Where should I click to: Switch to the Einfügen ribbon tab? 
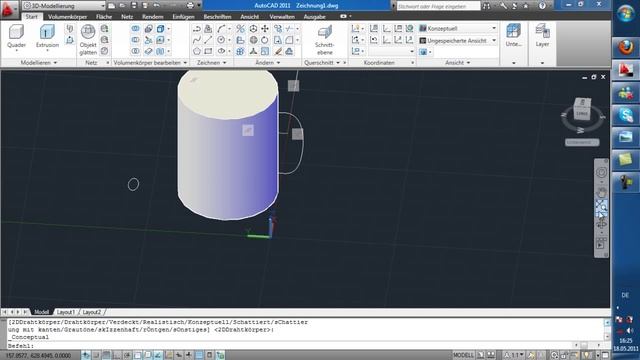[183, 17]
